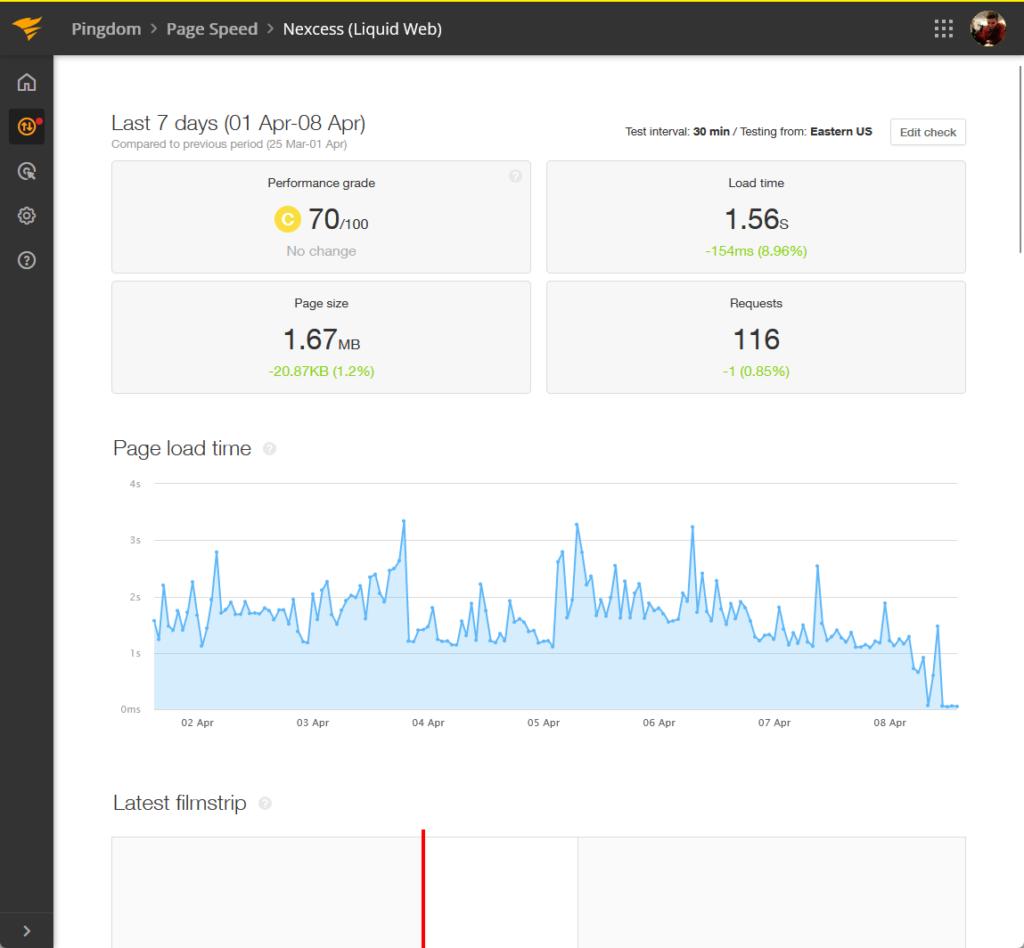Click the yellow C grade badge
1024x948 pixels.
coord(287,219)
